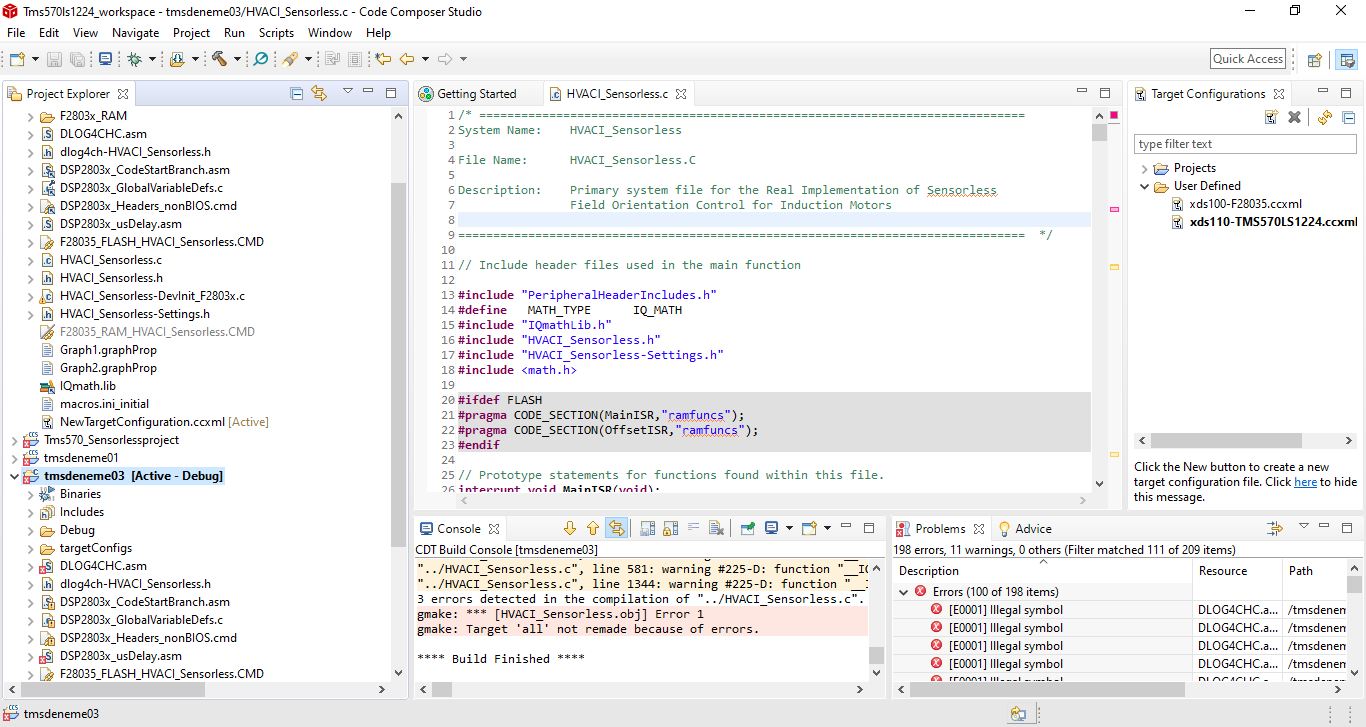Image resolution: width=1366 pixels, height=727 pixels.
Task: Toggle Pin Console button
Action: [747, 528]
